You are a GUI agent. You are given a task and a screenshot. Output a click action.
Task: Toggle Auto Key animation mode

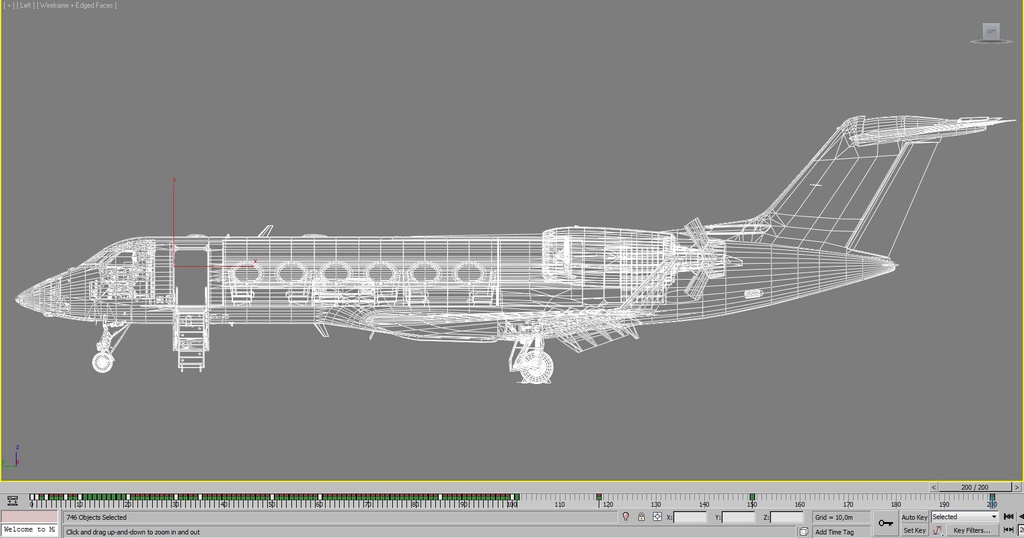tap(914, 517)
